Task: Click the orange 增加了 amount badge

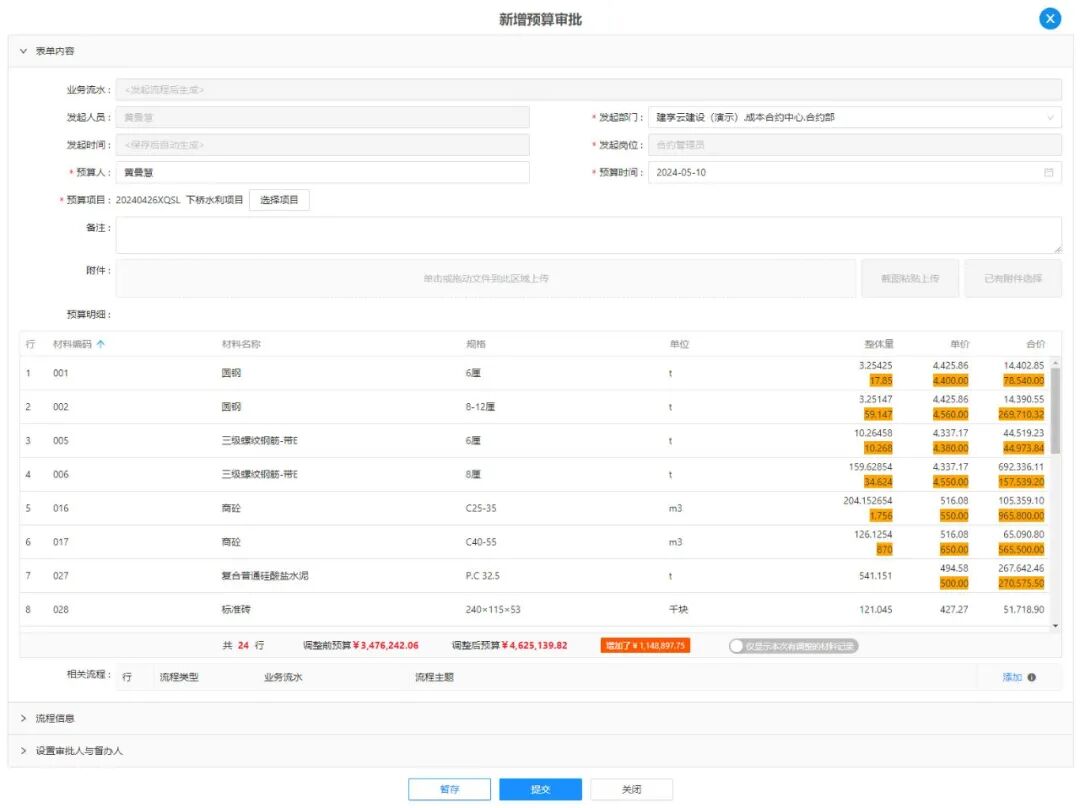Action: pos(645,646)
